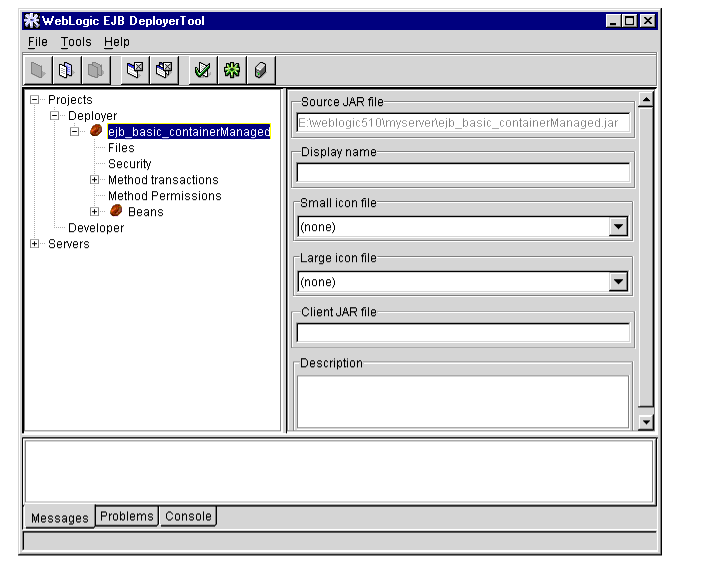Select the Security tree item
This screenshot has width=713, height=561.
tap(130, 164)
